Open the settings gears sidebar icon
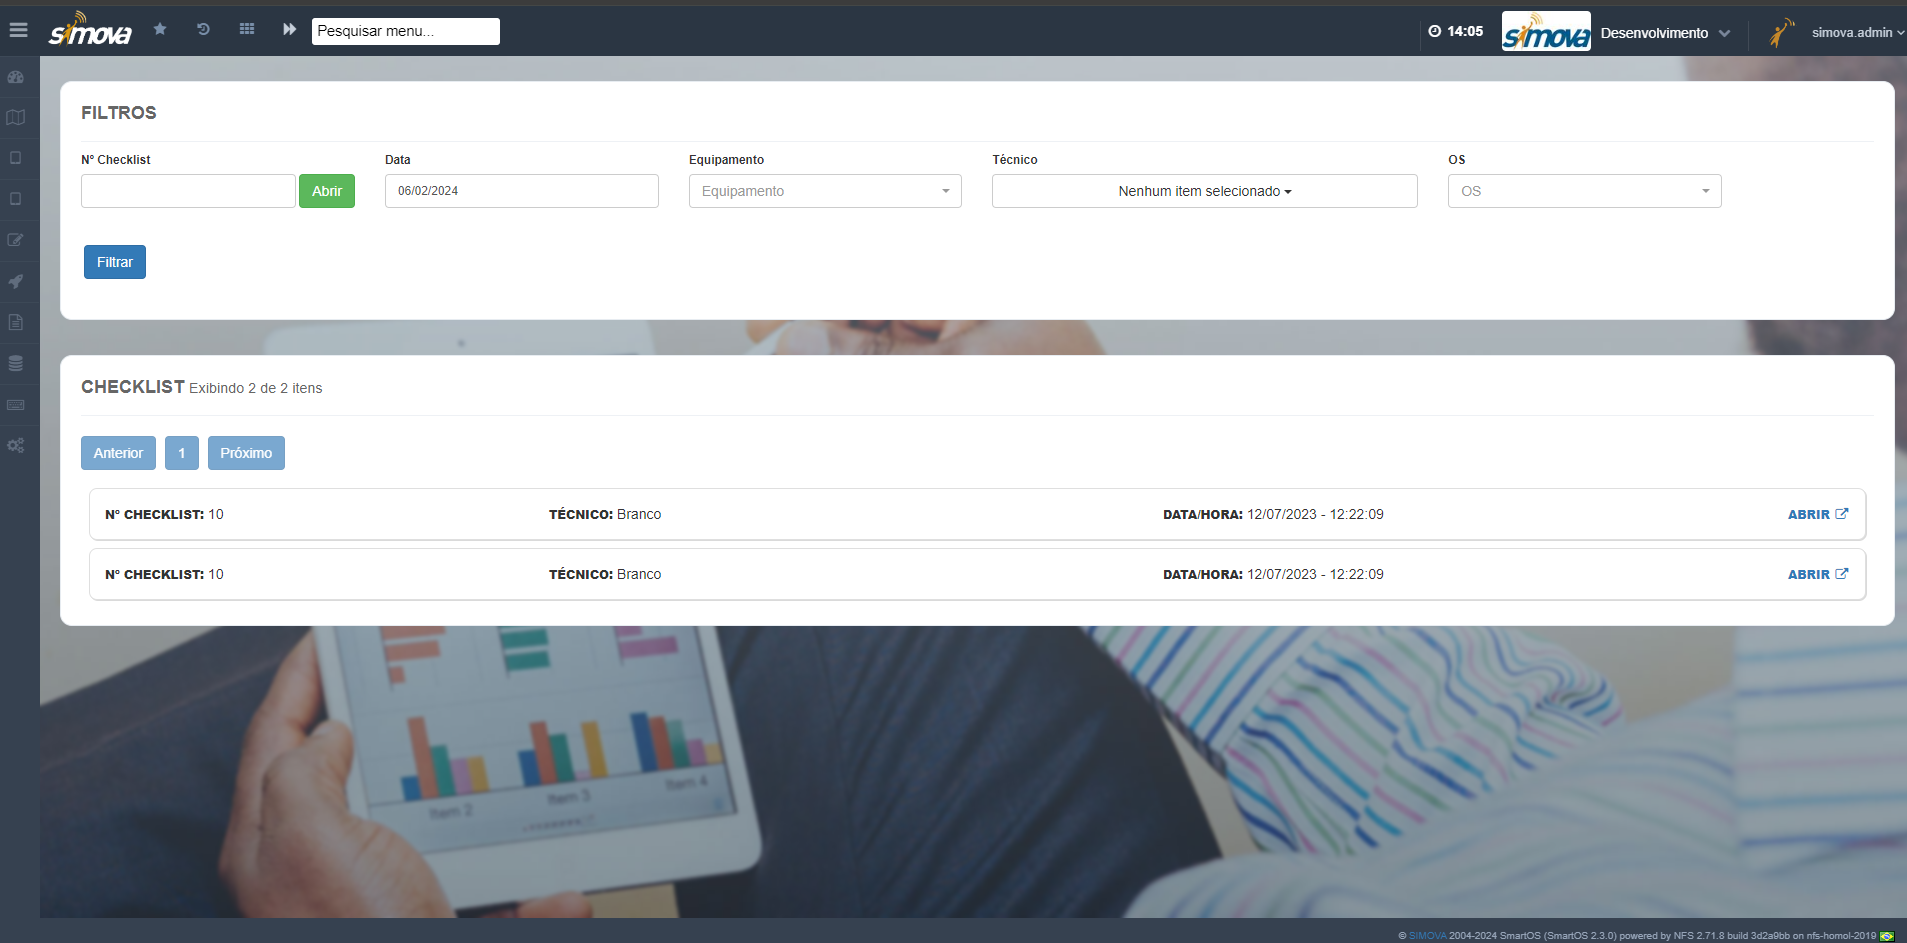The image size is (1907, 943). click(16, 445)
